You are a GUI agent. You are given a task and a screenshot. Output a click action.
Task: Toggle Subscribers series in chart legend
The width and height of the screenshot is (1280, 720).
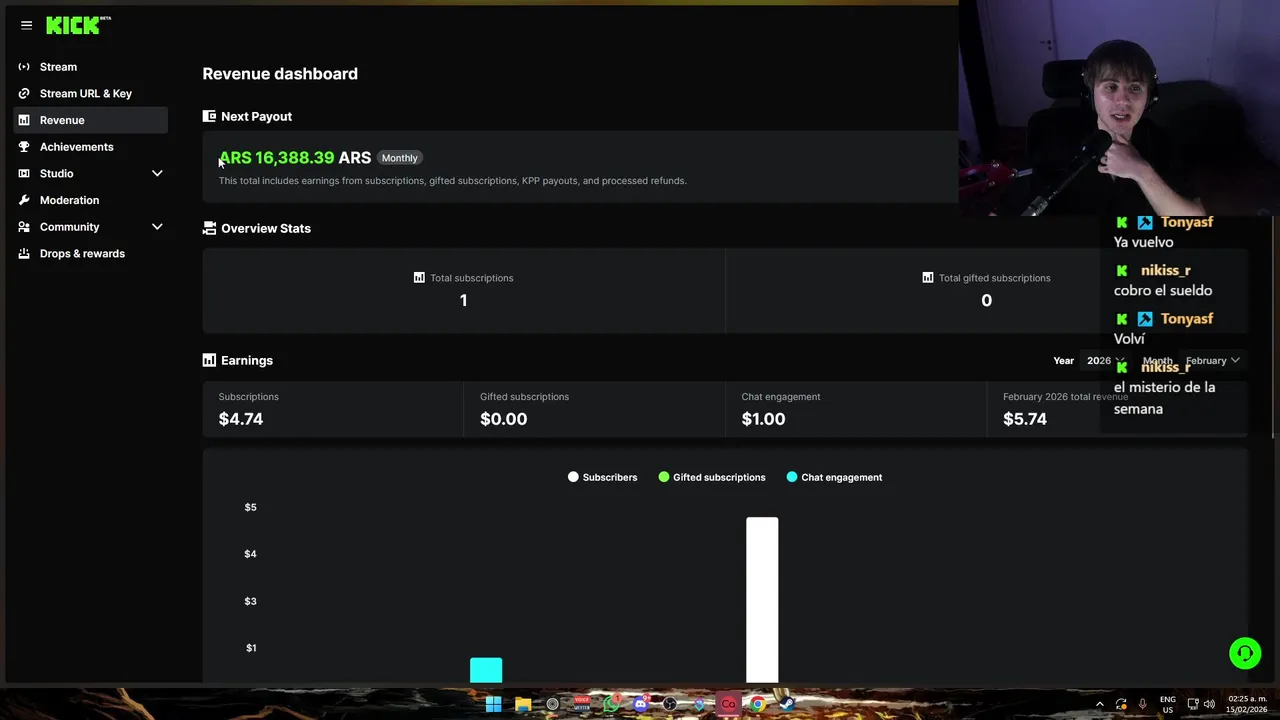(602, 478)
